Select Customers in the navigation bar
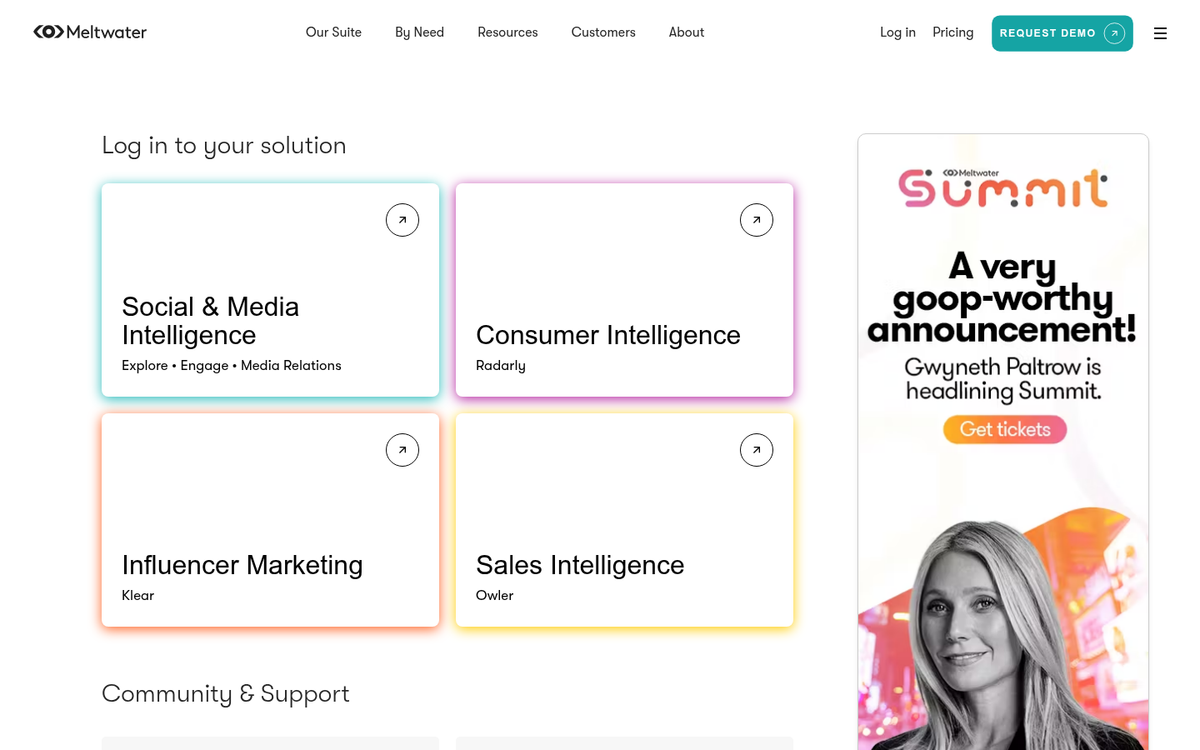 [603, 32]
